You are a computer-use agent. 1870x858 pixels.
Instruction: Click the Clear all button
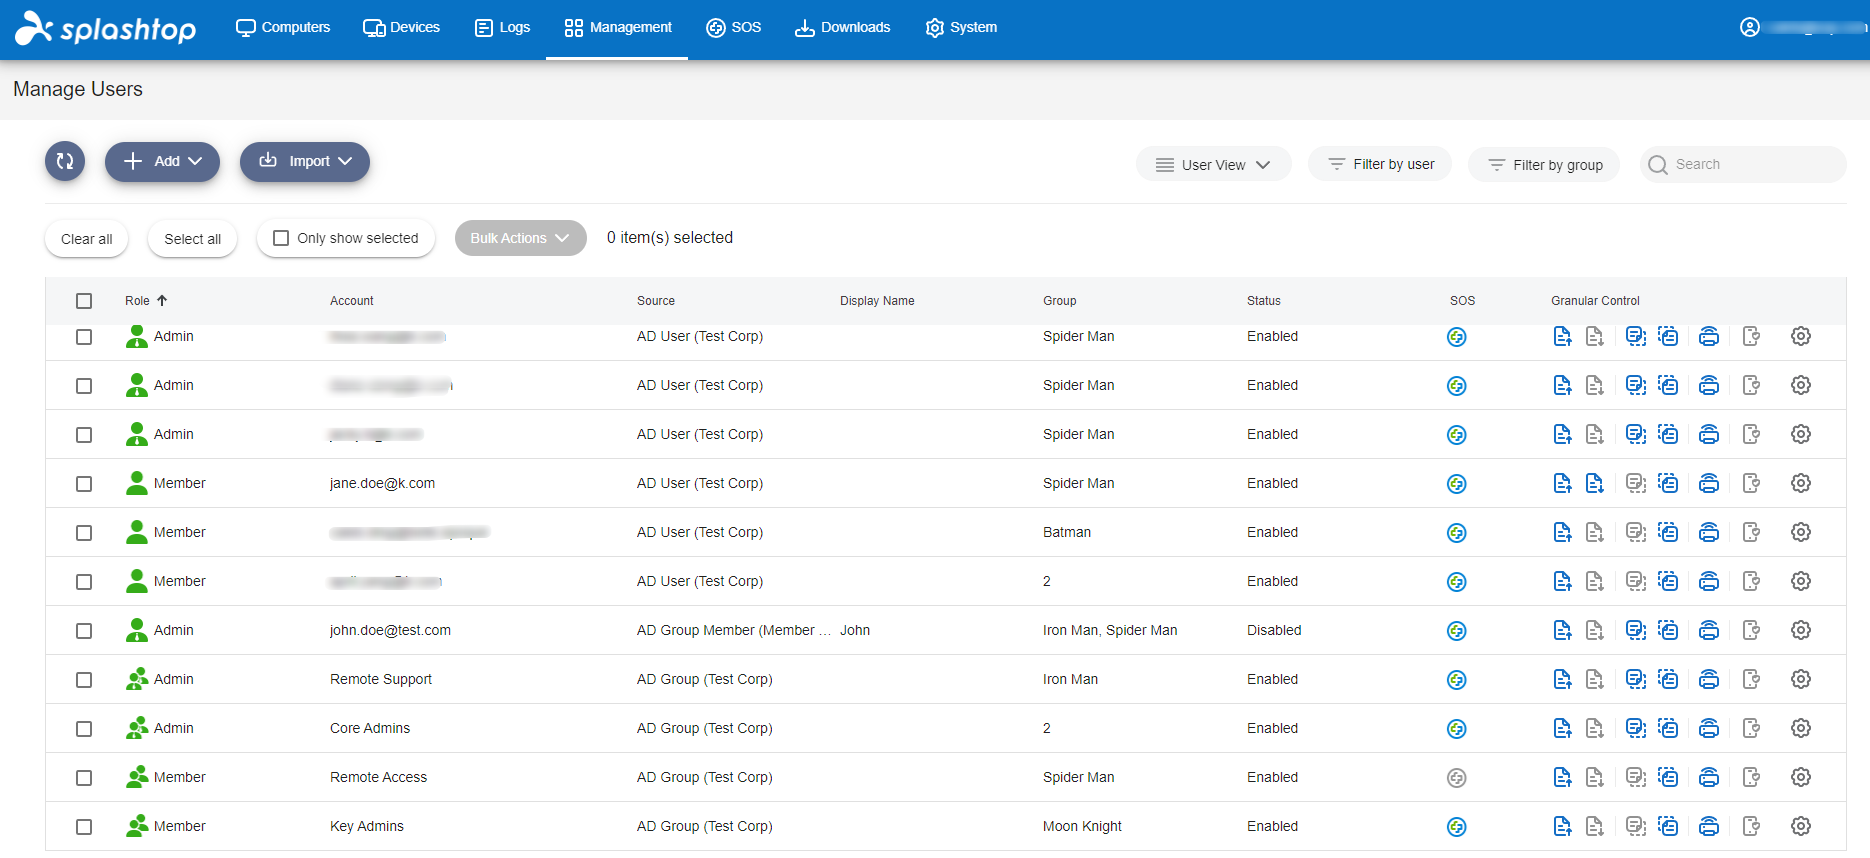pyautogui.click(x=87, y=239)
